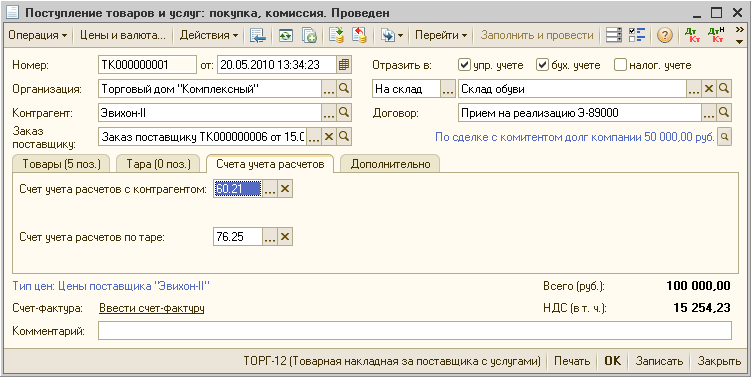This screenshot has height=377, width=751.
Task: Open selection ellipsis for Склад обуви field
Action: coord(694,89)
